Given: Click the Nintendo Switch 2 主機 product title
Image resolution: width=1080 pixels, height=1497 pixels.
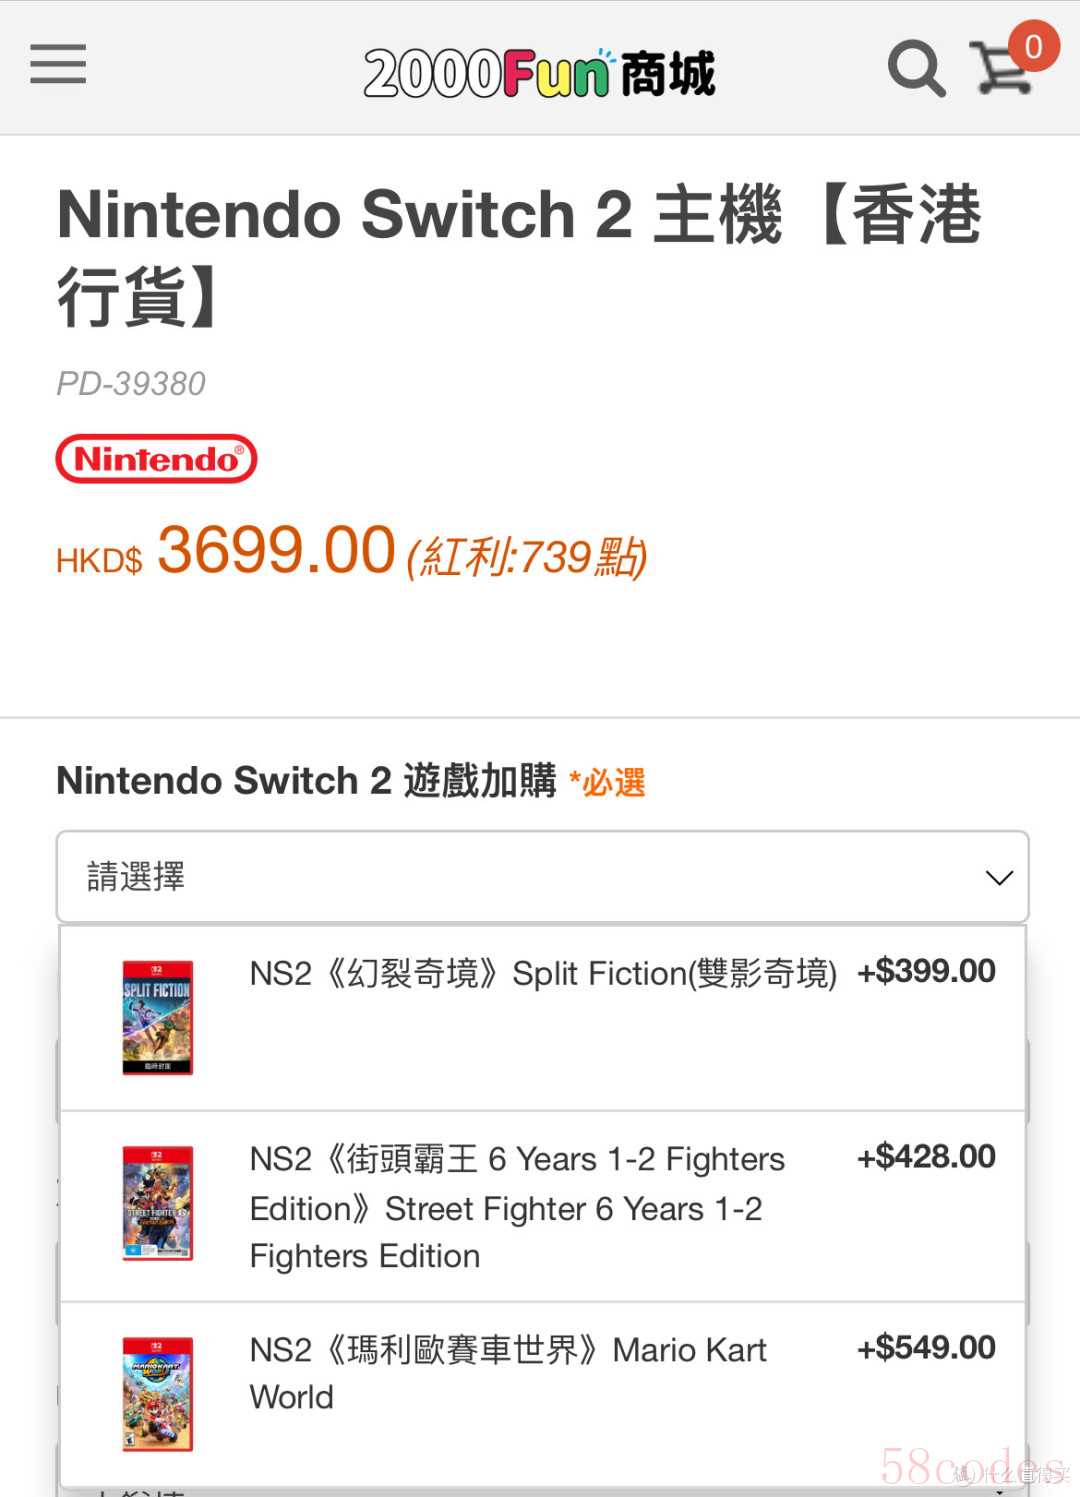Looking at the screenshot, I should pos(519,254).
